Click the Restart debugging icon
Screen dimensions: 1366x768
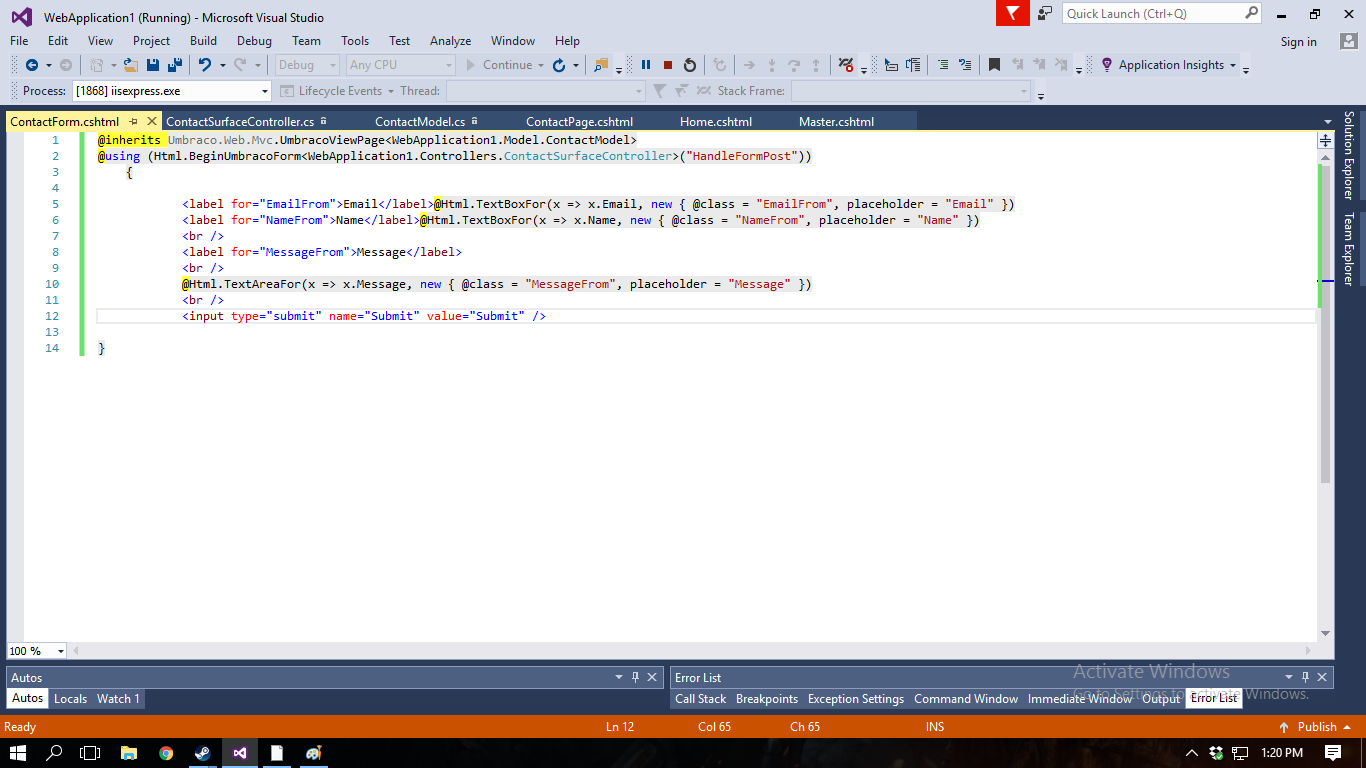(690, 65)
